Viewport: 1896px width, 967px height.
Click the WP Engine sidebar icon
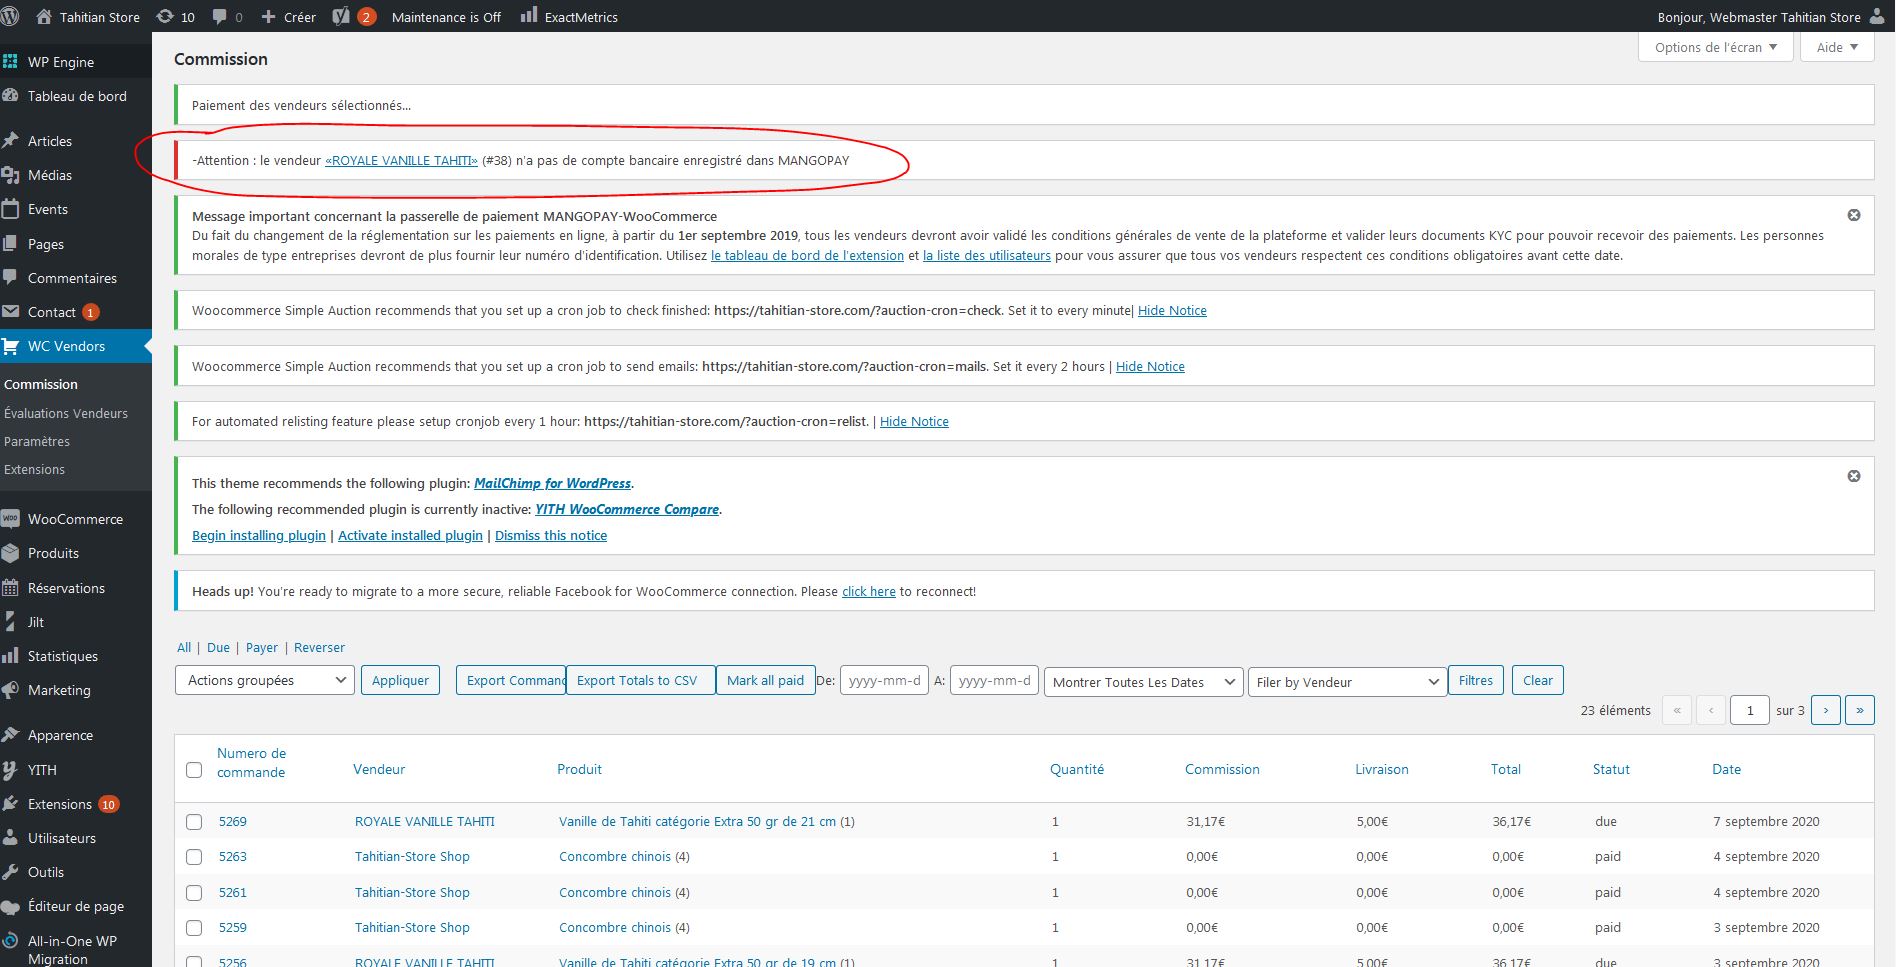click(10, 62)
